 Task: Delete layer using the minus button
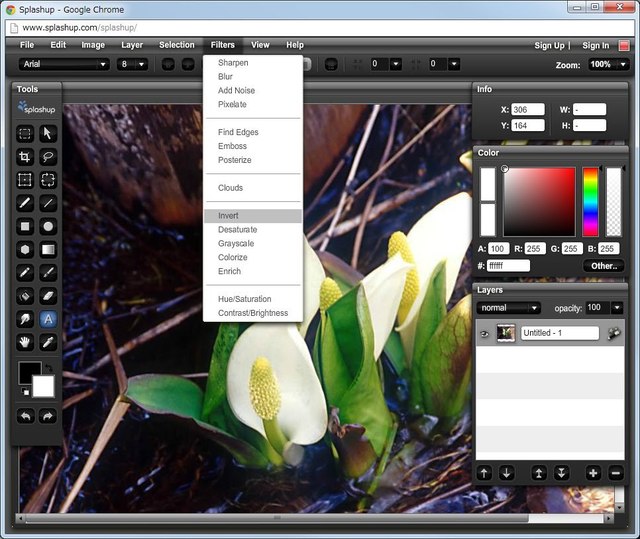615,473
